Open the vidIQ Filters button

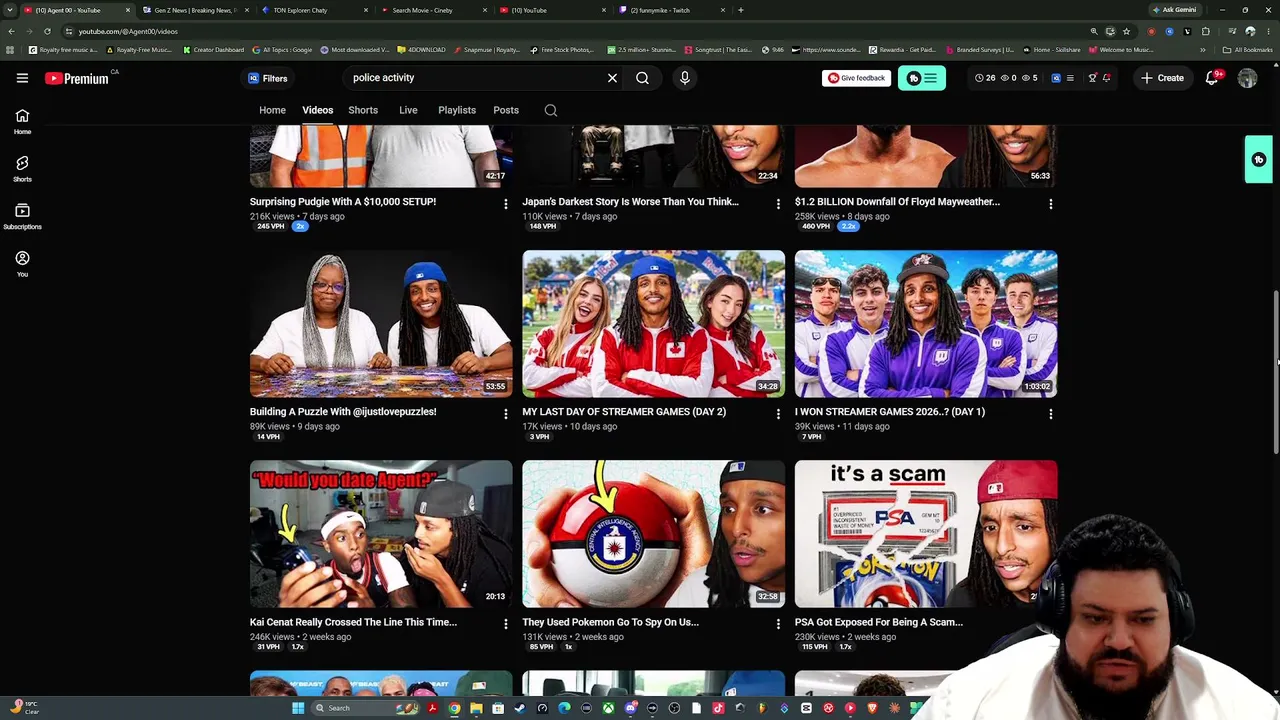(268, 78)
